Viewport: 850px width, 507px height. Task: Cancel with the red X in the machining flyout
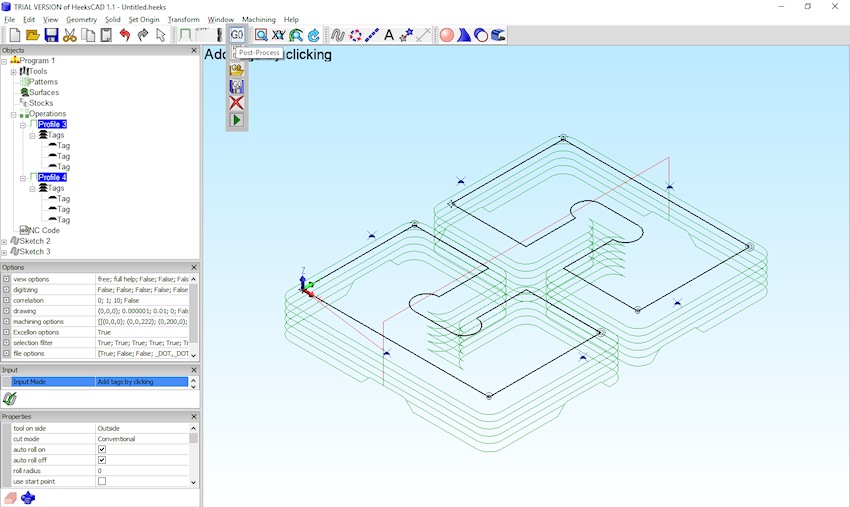click(x=237, y=103)
